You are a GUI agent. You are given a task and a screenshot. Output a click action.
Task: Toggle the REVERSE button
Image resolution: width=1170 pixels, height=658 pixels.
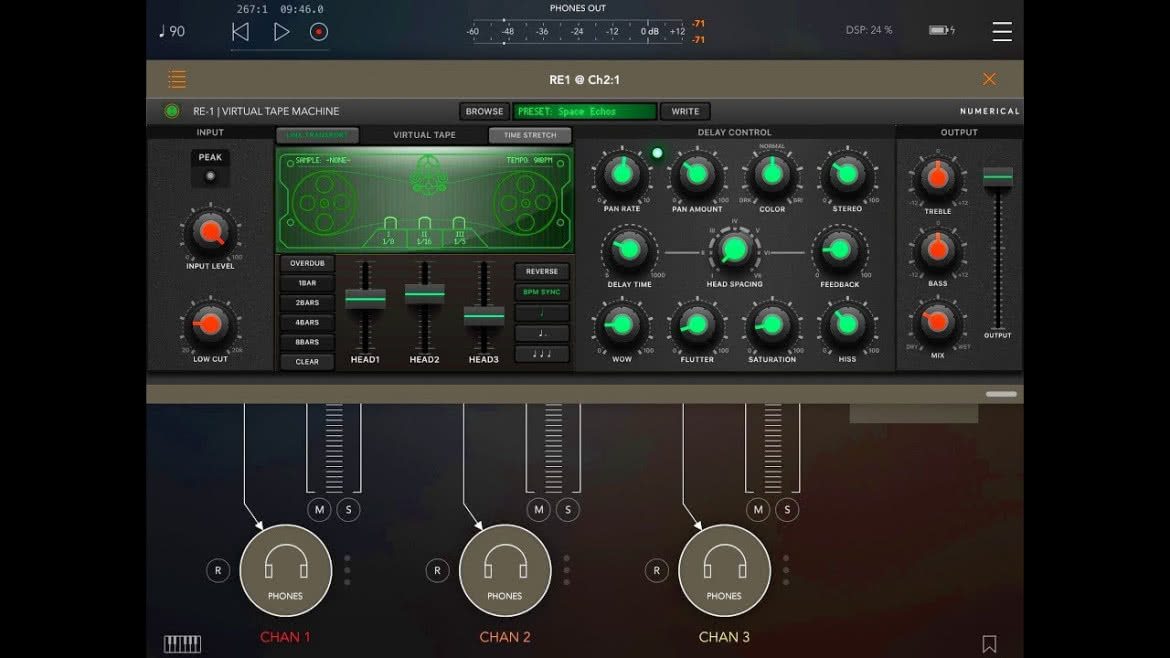542,272
